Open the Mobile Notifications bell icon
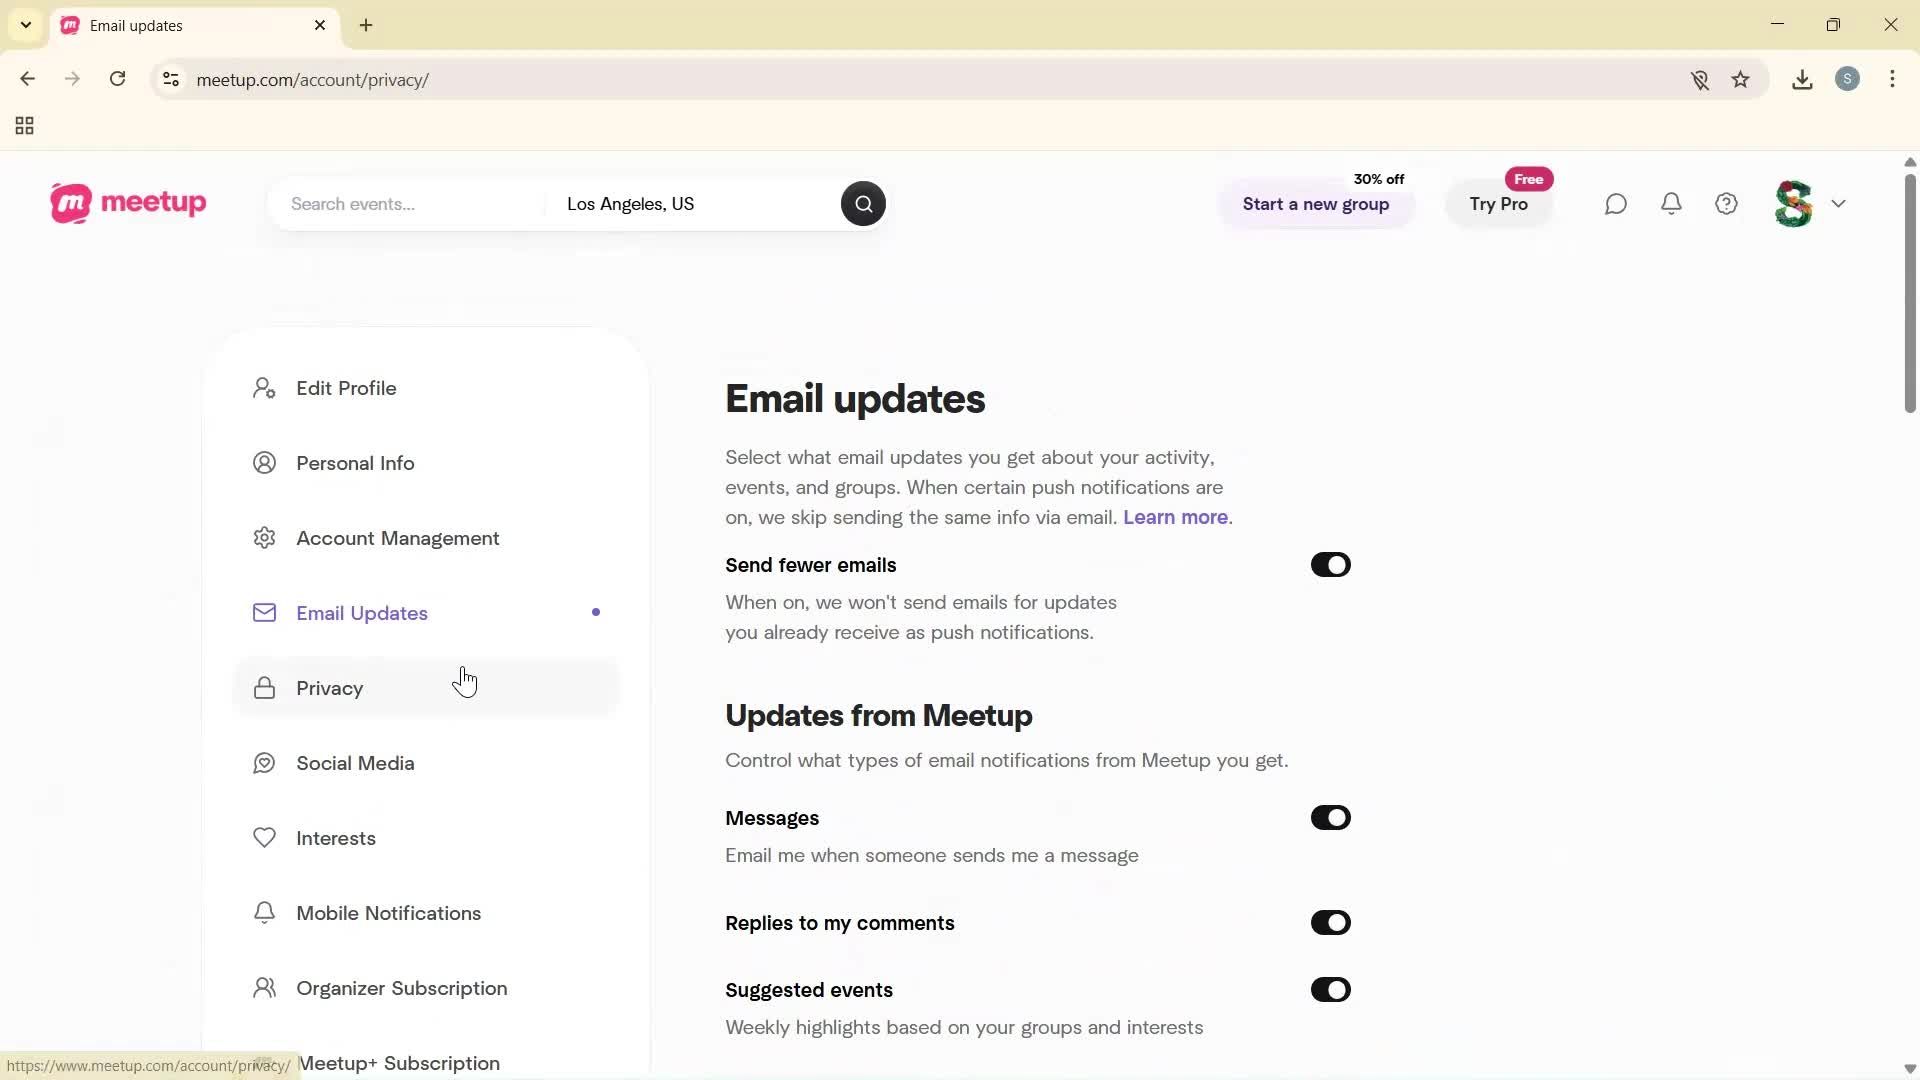The width and height of the screenshot is (1920, 1080). pos(264,912)
